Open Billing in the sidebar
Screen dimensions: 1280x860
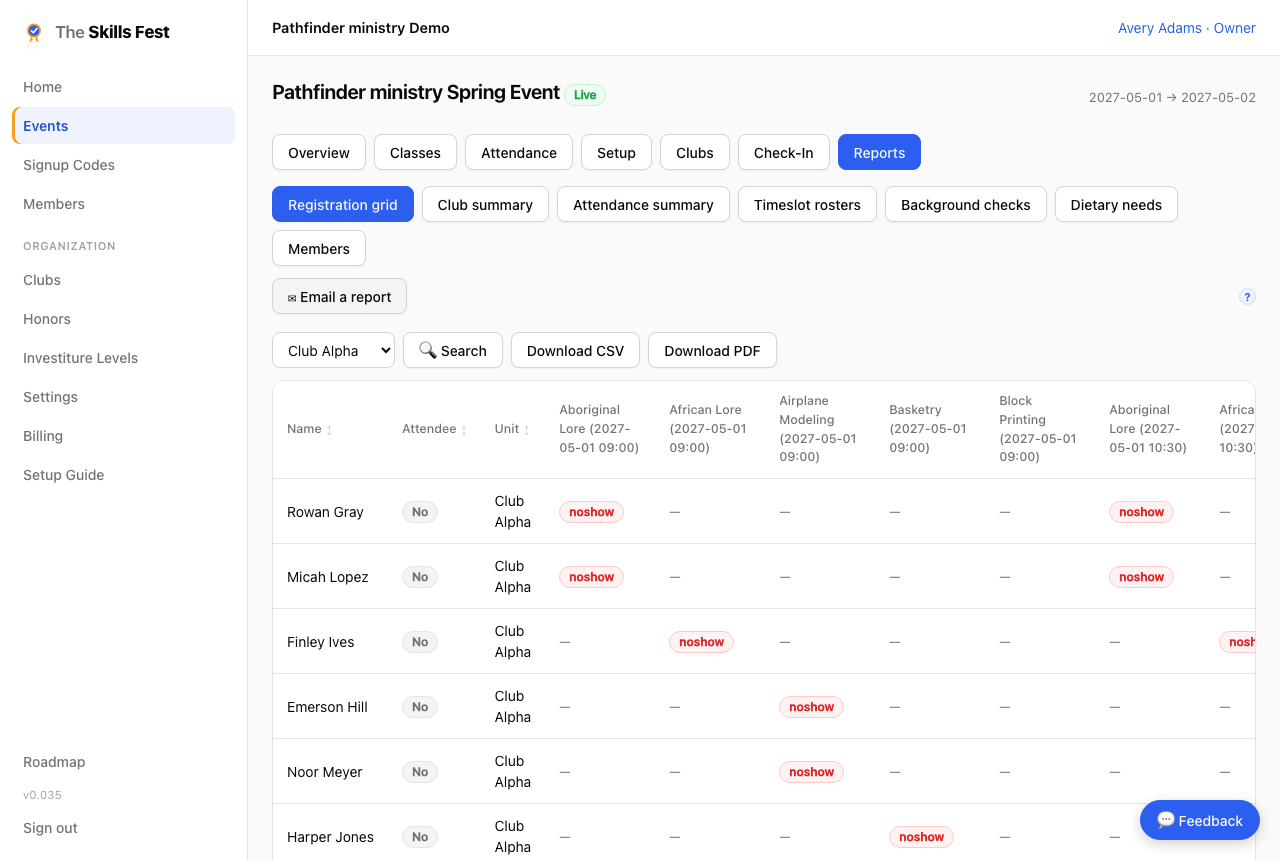123,436
